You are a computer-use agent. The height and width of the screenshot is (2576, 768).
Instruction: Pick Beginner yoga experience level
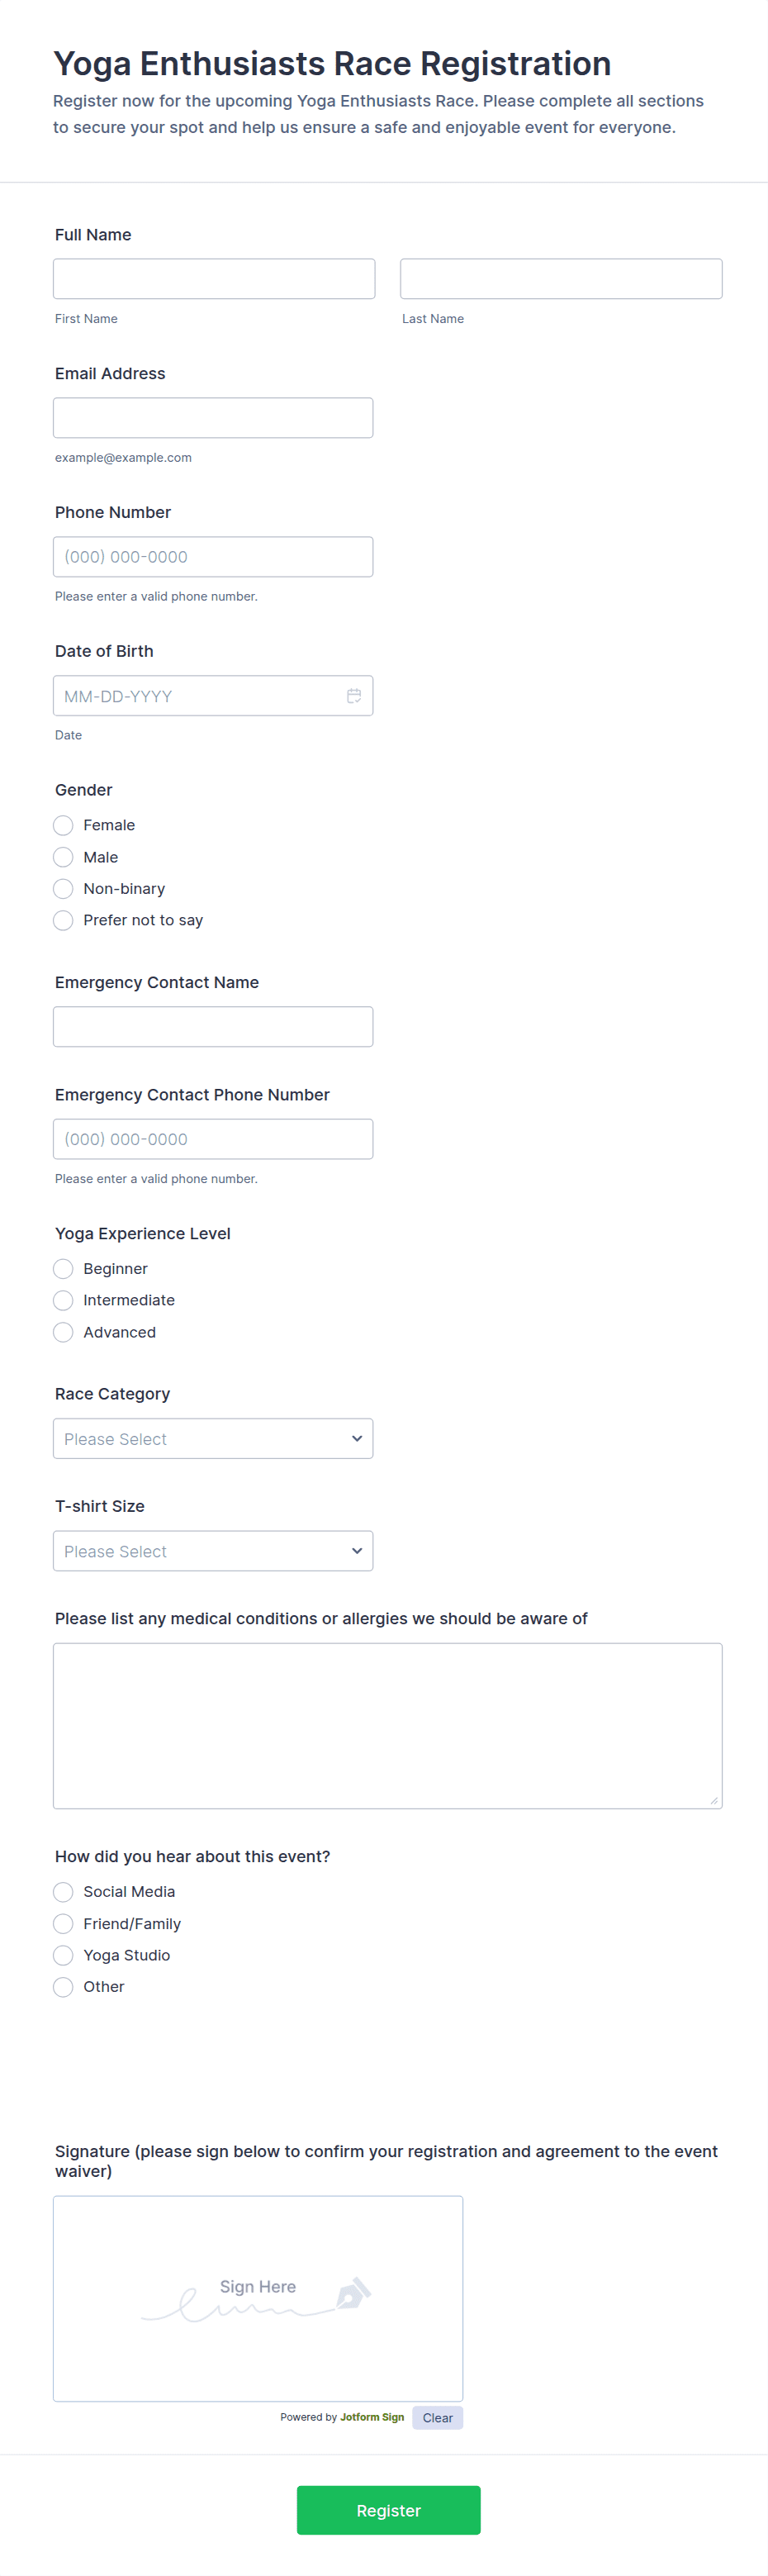point(63,1269)
